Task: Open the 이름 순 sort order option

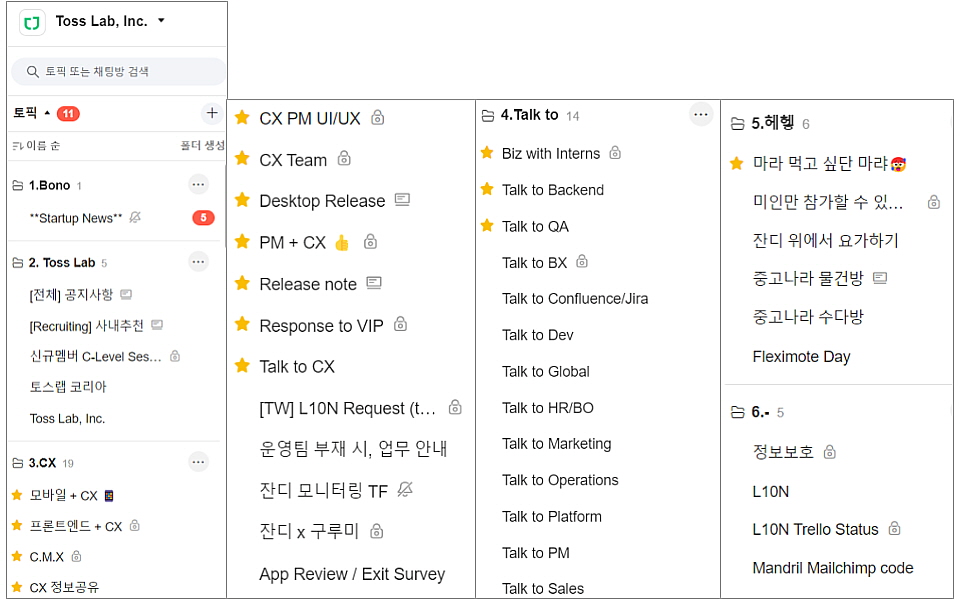Action: pyautogui.click(x=36, y=146)
